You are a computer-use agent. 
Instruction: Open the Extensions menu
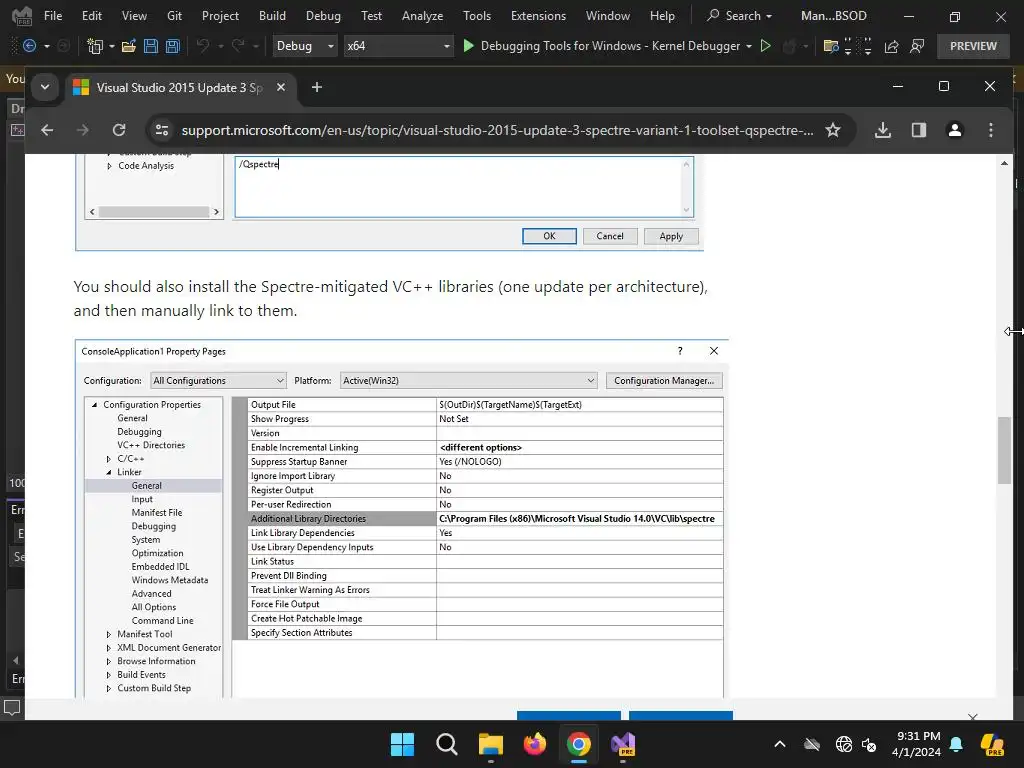point(538,16)
